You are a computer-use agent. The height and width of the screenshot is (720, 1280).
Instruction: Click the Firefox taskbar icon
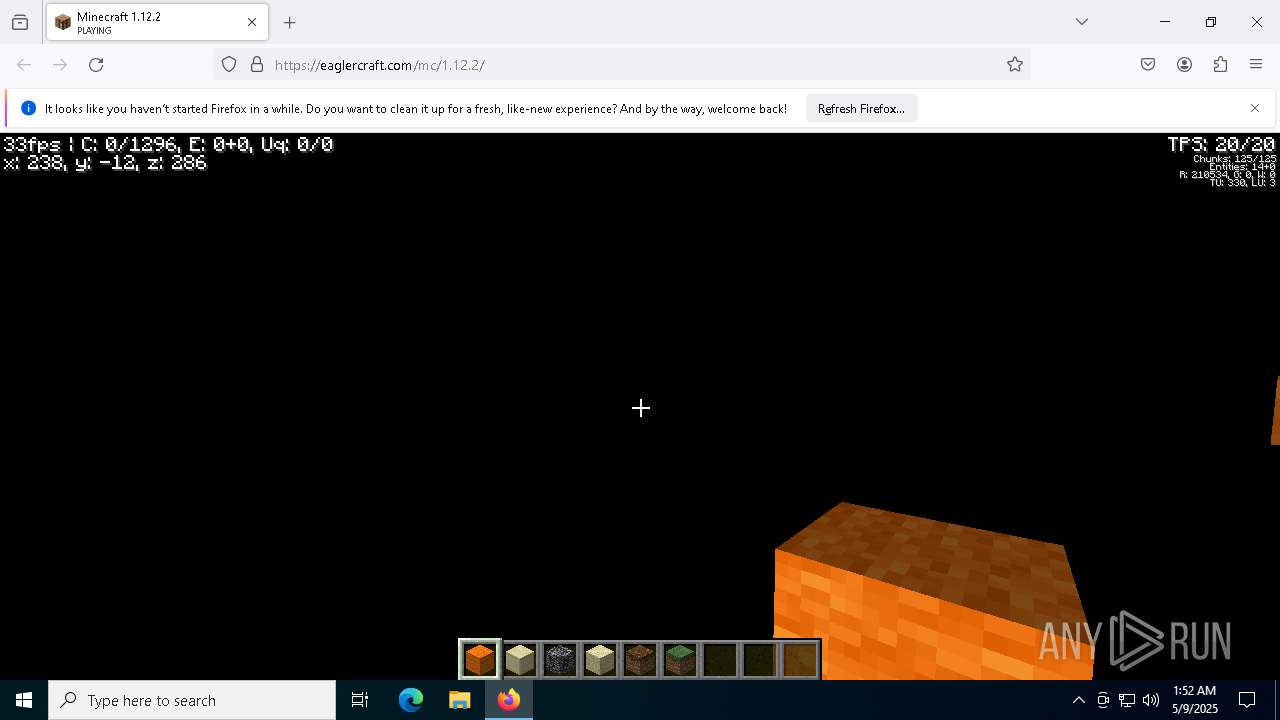(509, 700)
